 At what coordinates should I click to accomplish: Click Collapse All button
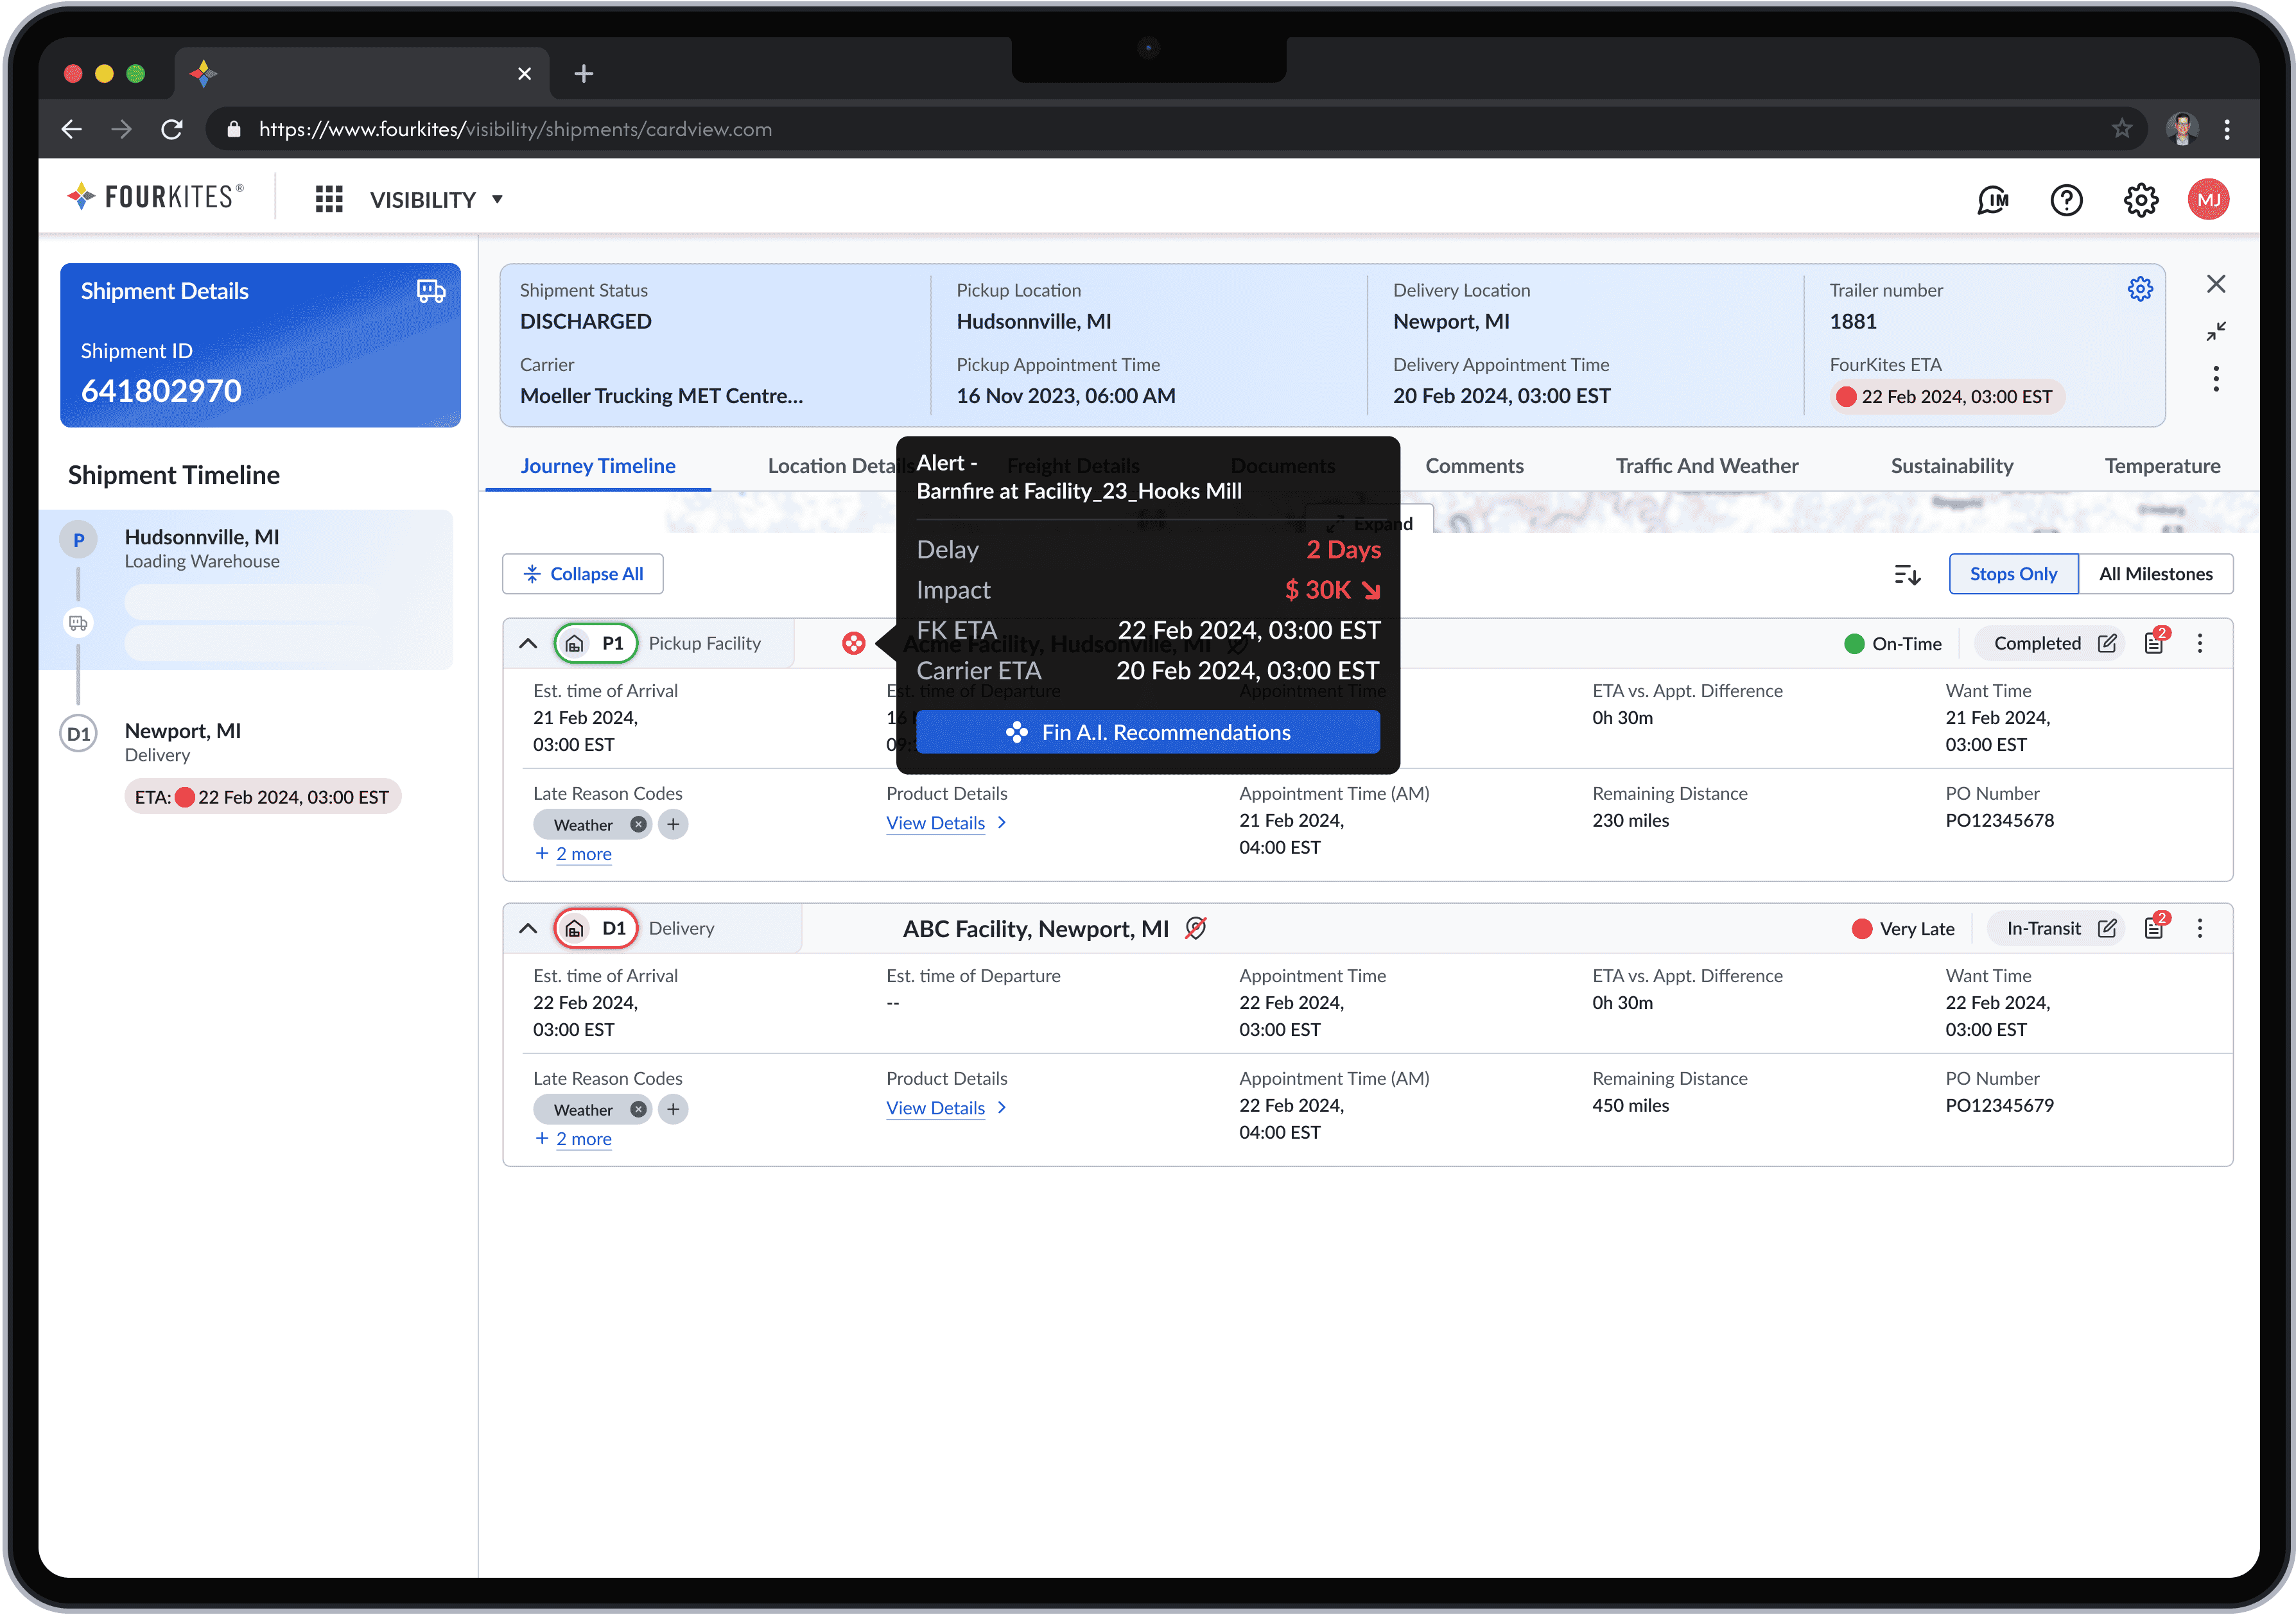(583, 574)
